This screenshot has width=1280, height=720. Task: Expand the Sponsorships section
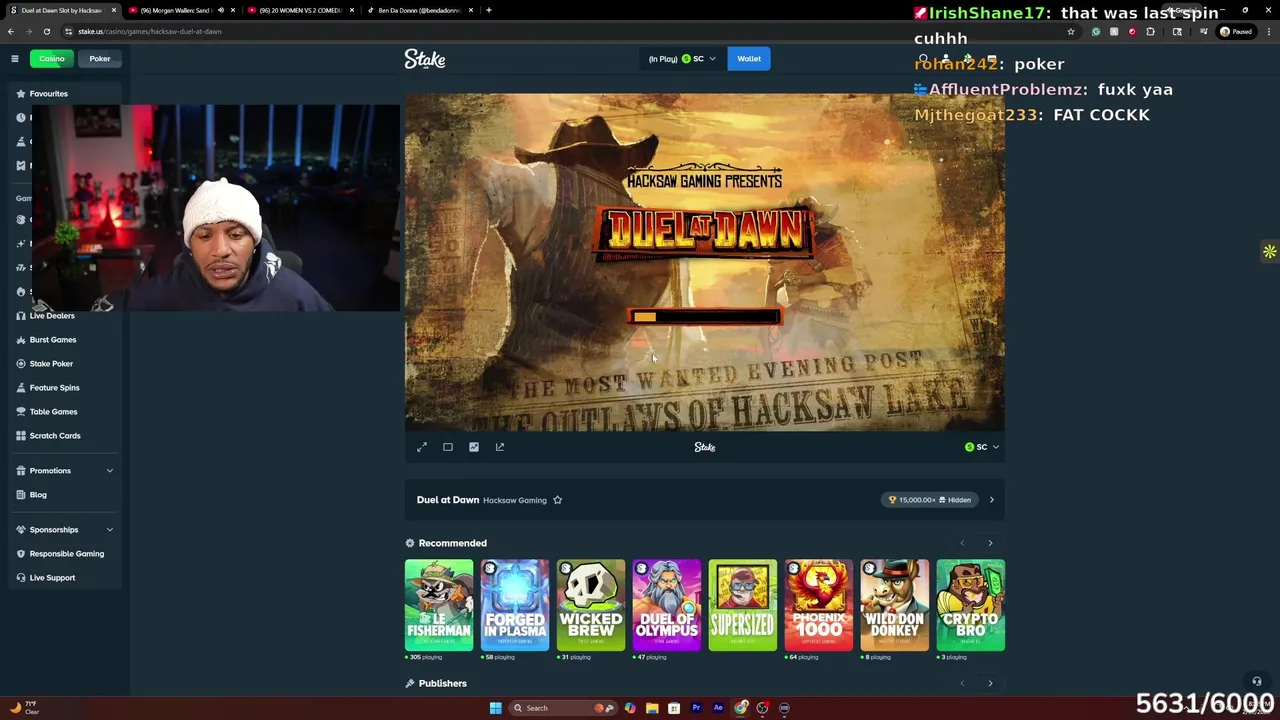65,530
